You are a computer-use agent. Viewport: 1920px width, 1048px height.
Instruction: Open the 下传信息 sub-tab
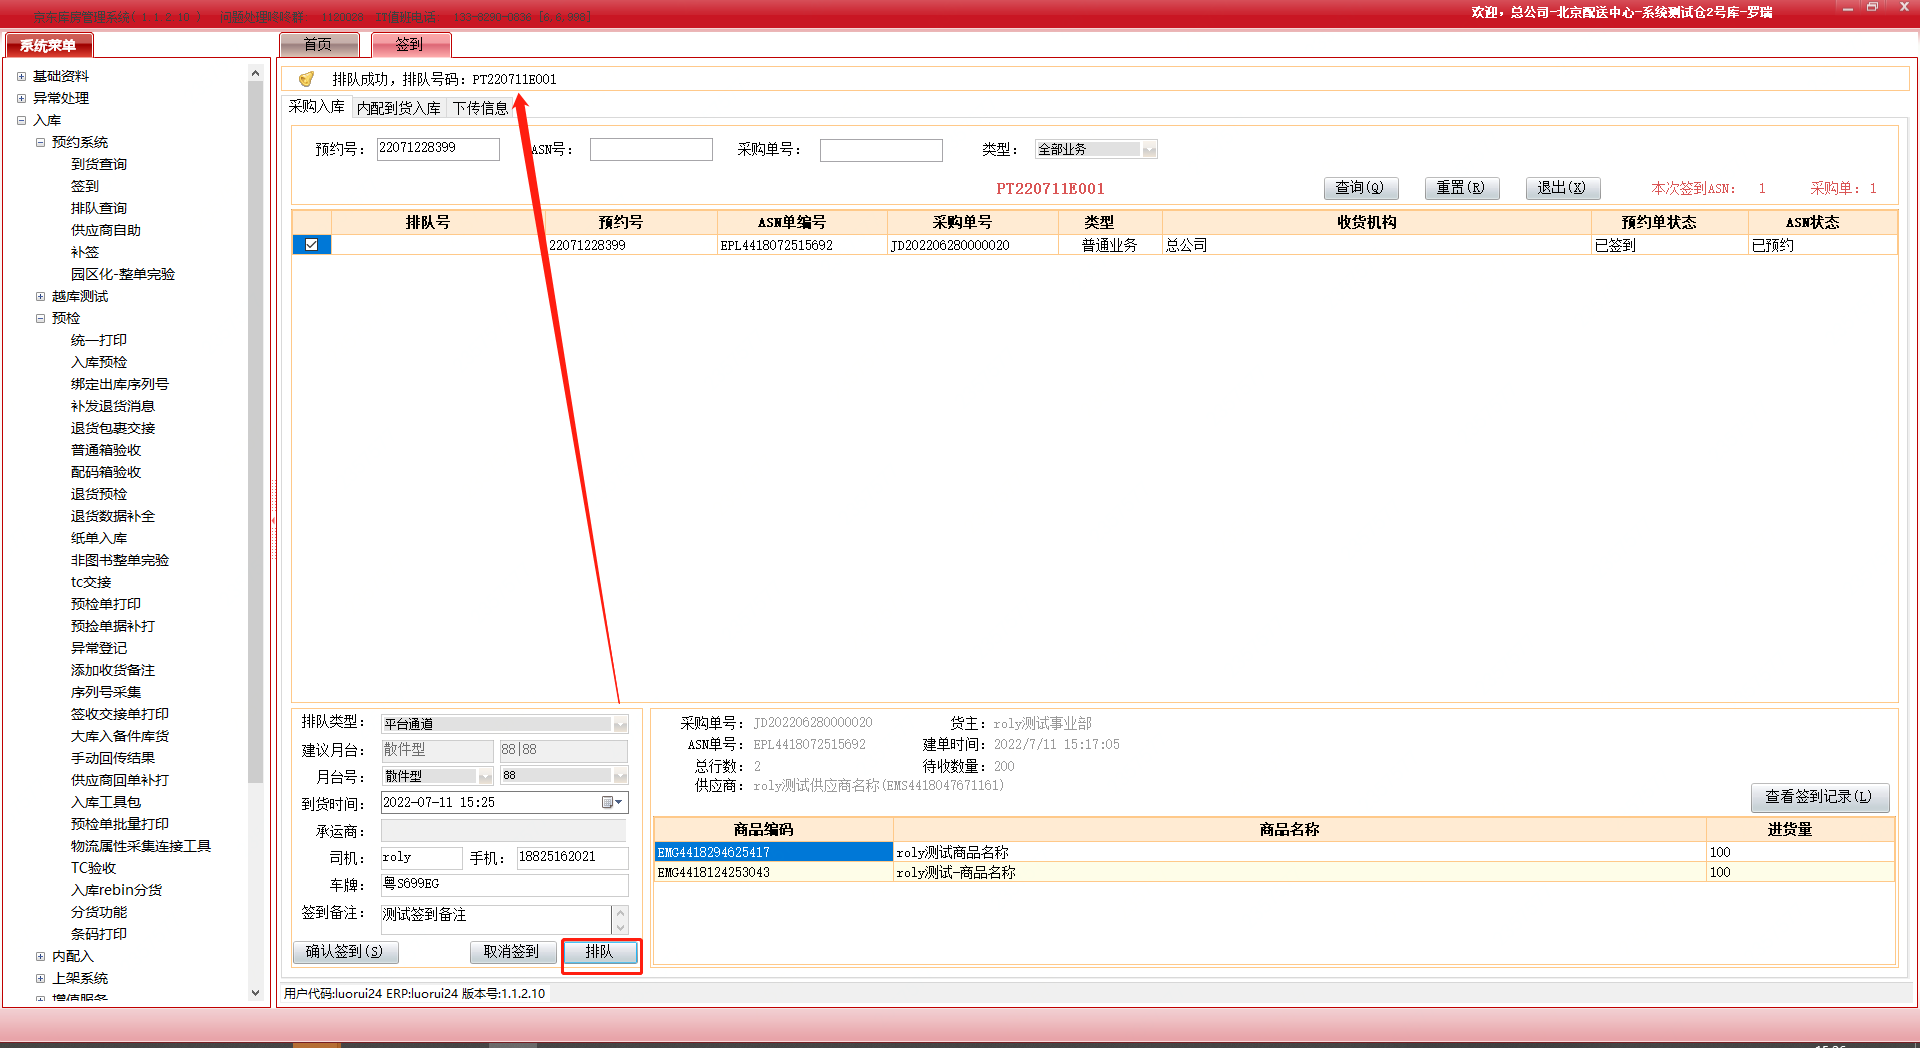pyautogui.click(x=480, y=108)
